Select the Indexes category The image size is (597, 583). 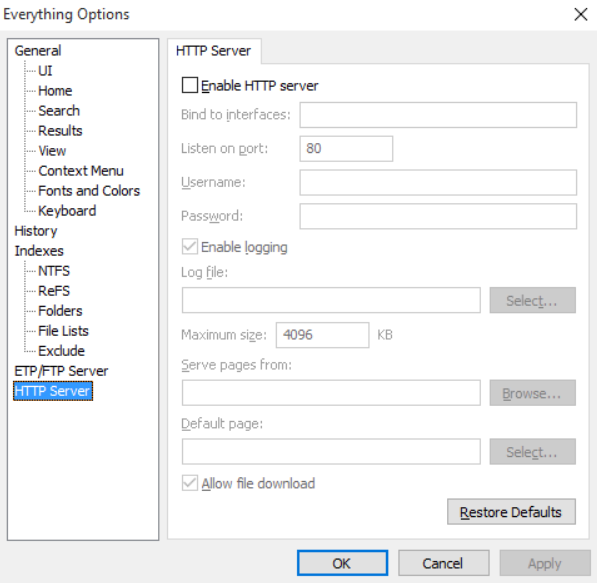click(x=39, y=251)
